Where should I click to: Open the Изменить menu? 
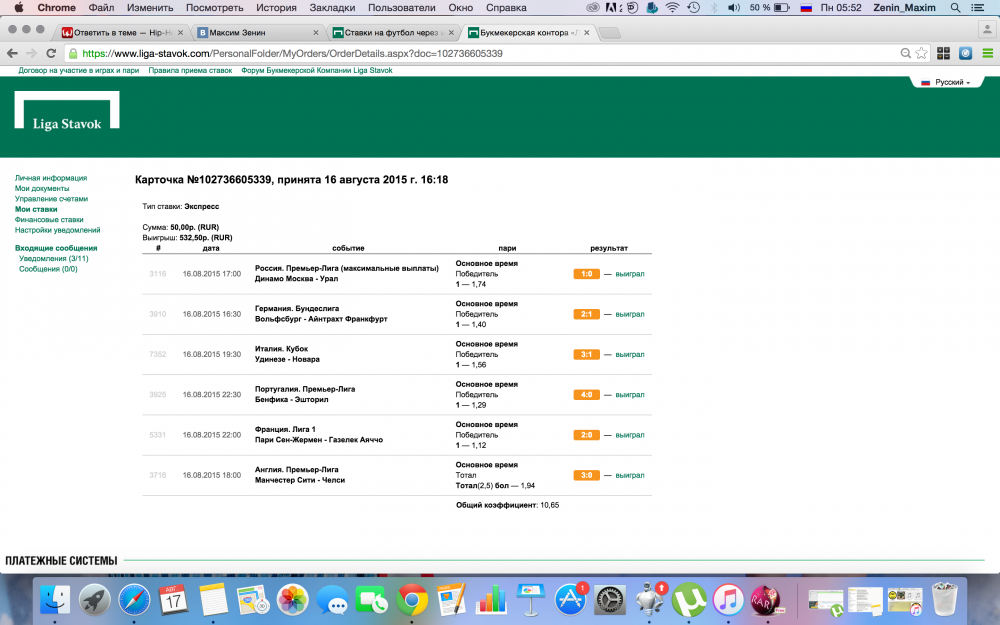point(150,8)
